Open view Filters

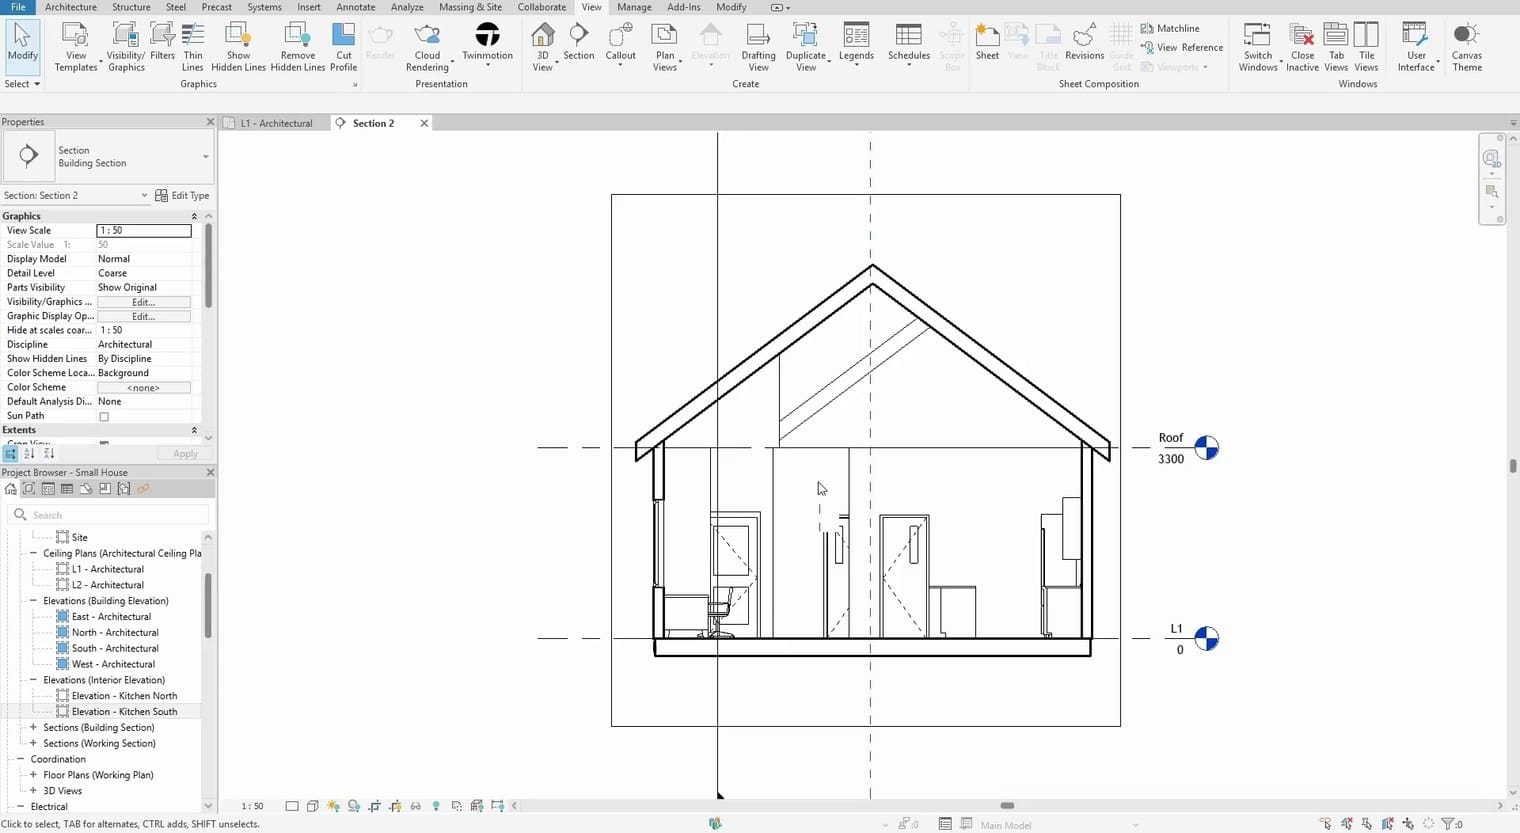[x=162, y=42]
